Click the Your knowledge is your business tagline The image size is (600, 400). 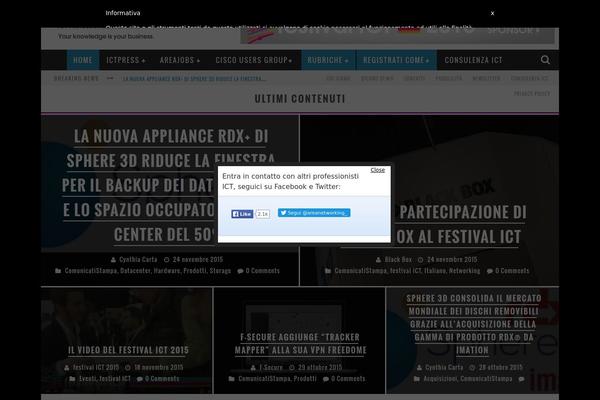(x=106, y=36)
